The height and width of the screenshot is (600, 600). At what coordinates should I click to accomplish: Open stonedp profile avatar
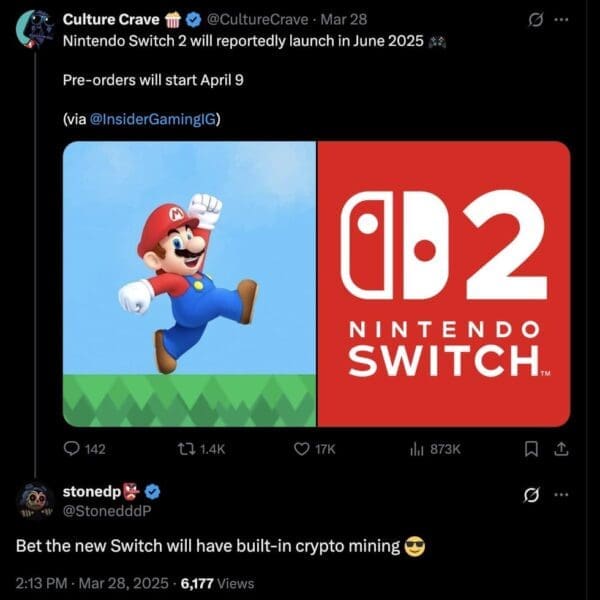tap(36, 500)
